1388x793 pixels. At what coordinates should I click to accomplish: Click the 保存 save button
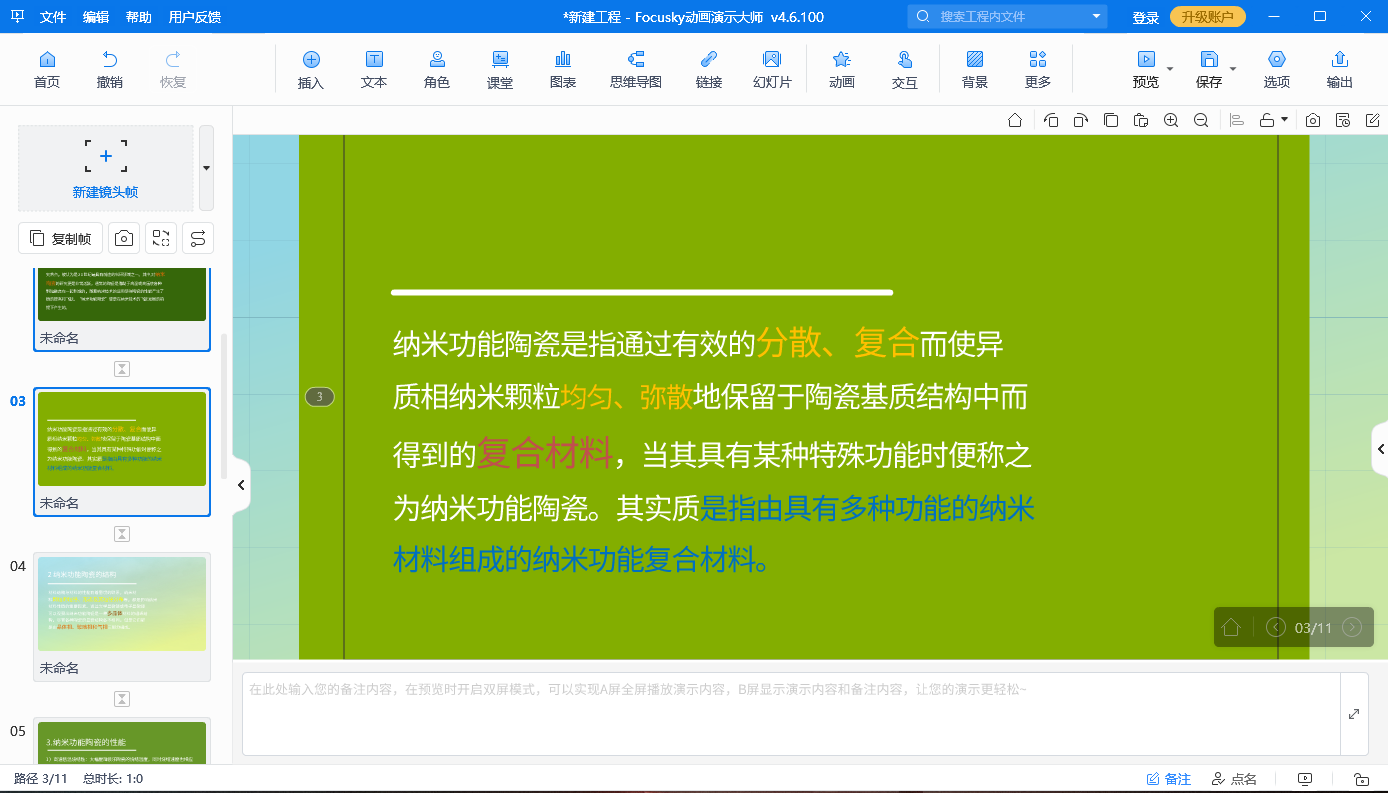pos(1209,70)
